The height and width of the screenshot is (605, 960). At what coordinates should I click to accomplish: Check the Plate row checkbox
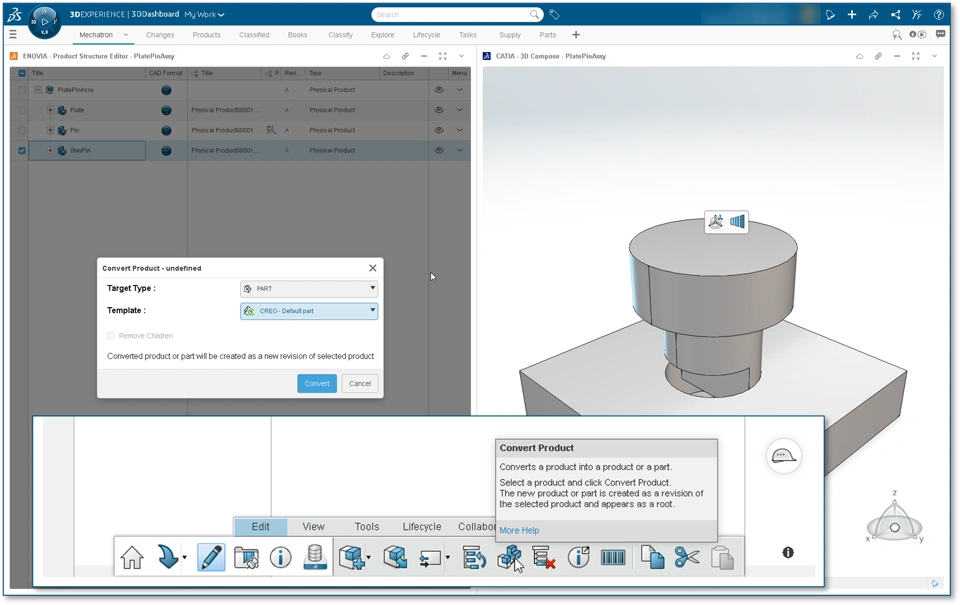22,110
